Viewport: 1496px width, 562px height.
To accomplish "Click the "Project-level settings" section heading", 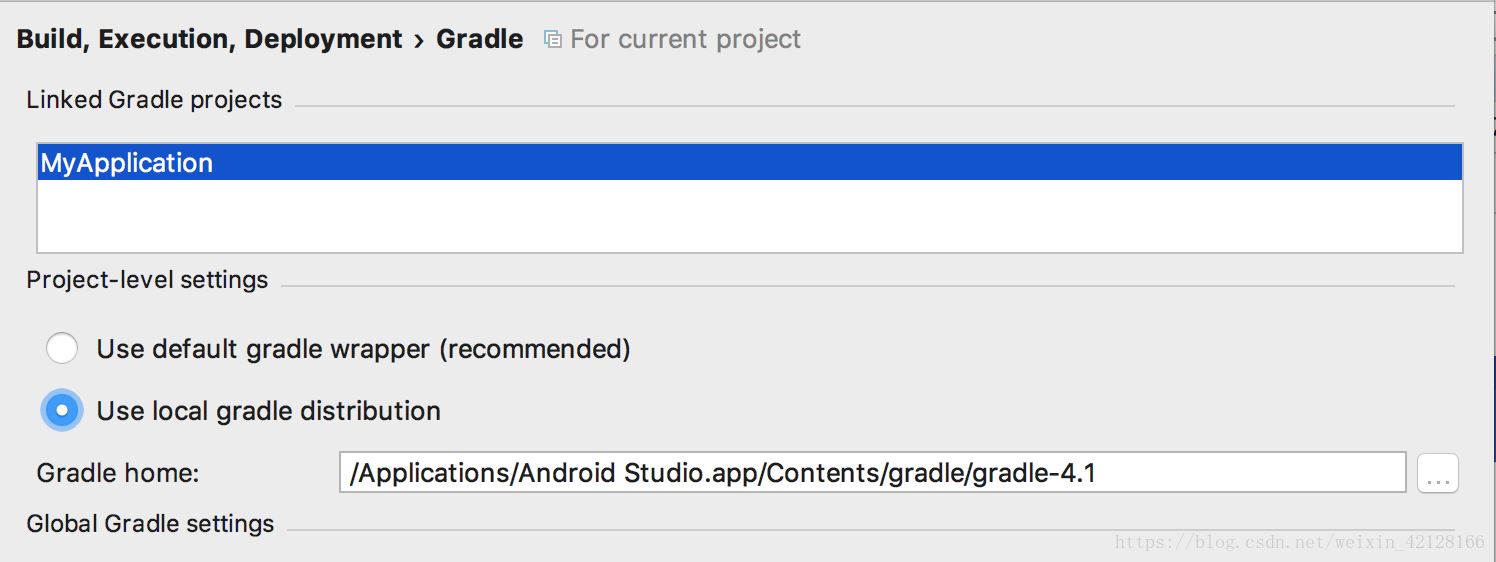I will coord(147,280).
